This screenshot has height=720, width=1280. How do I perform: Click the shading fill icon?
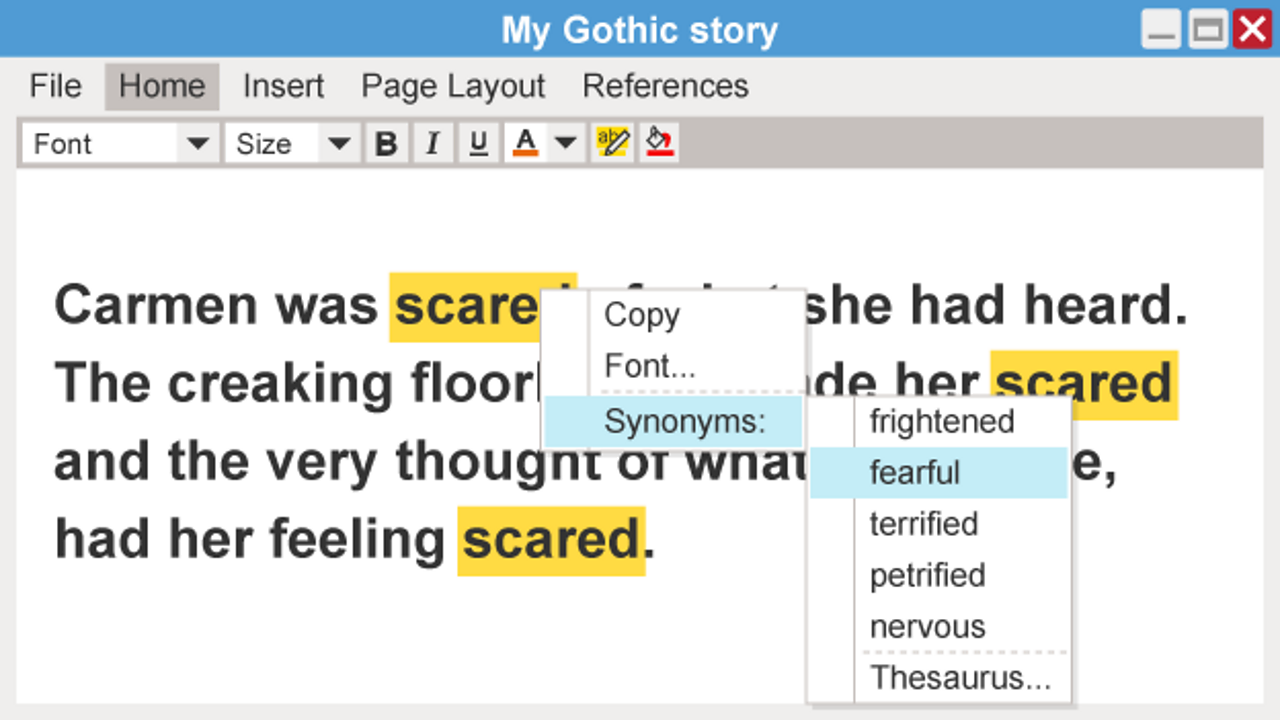pos(658,143)
